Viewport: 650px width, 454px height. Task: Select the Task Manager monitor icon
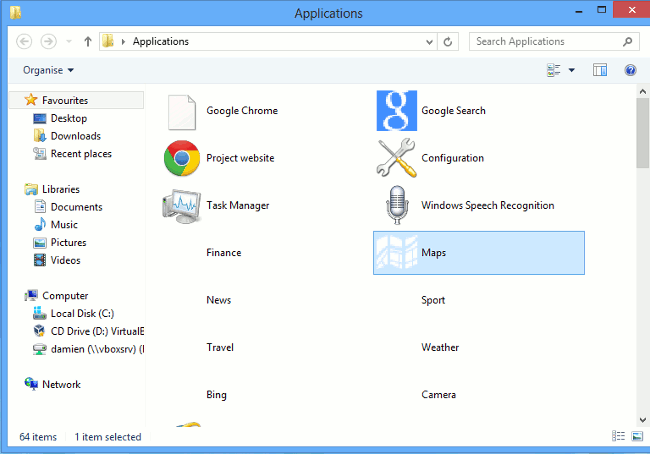tap(182, 206)
